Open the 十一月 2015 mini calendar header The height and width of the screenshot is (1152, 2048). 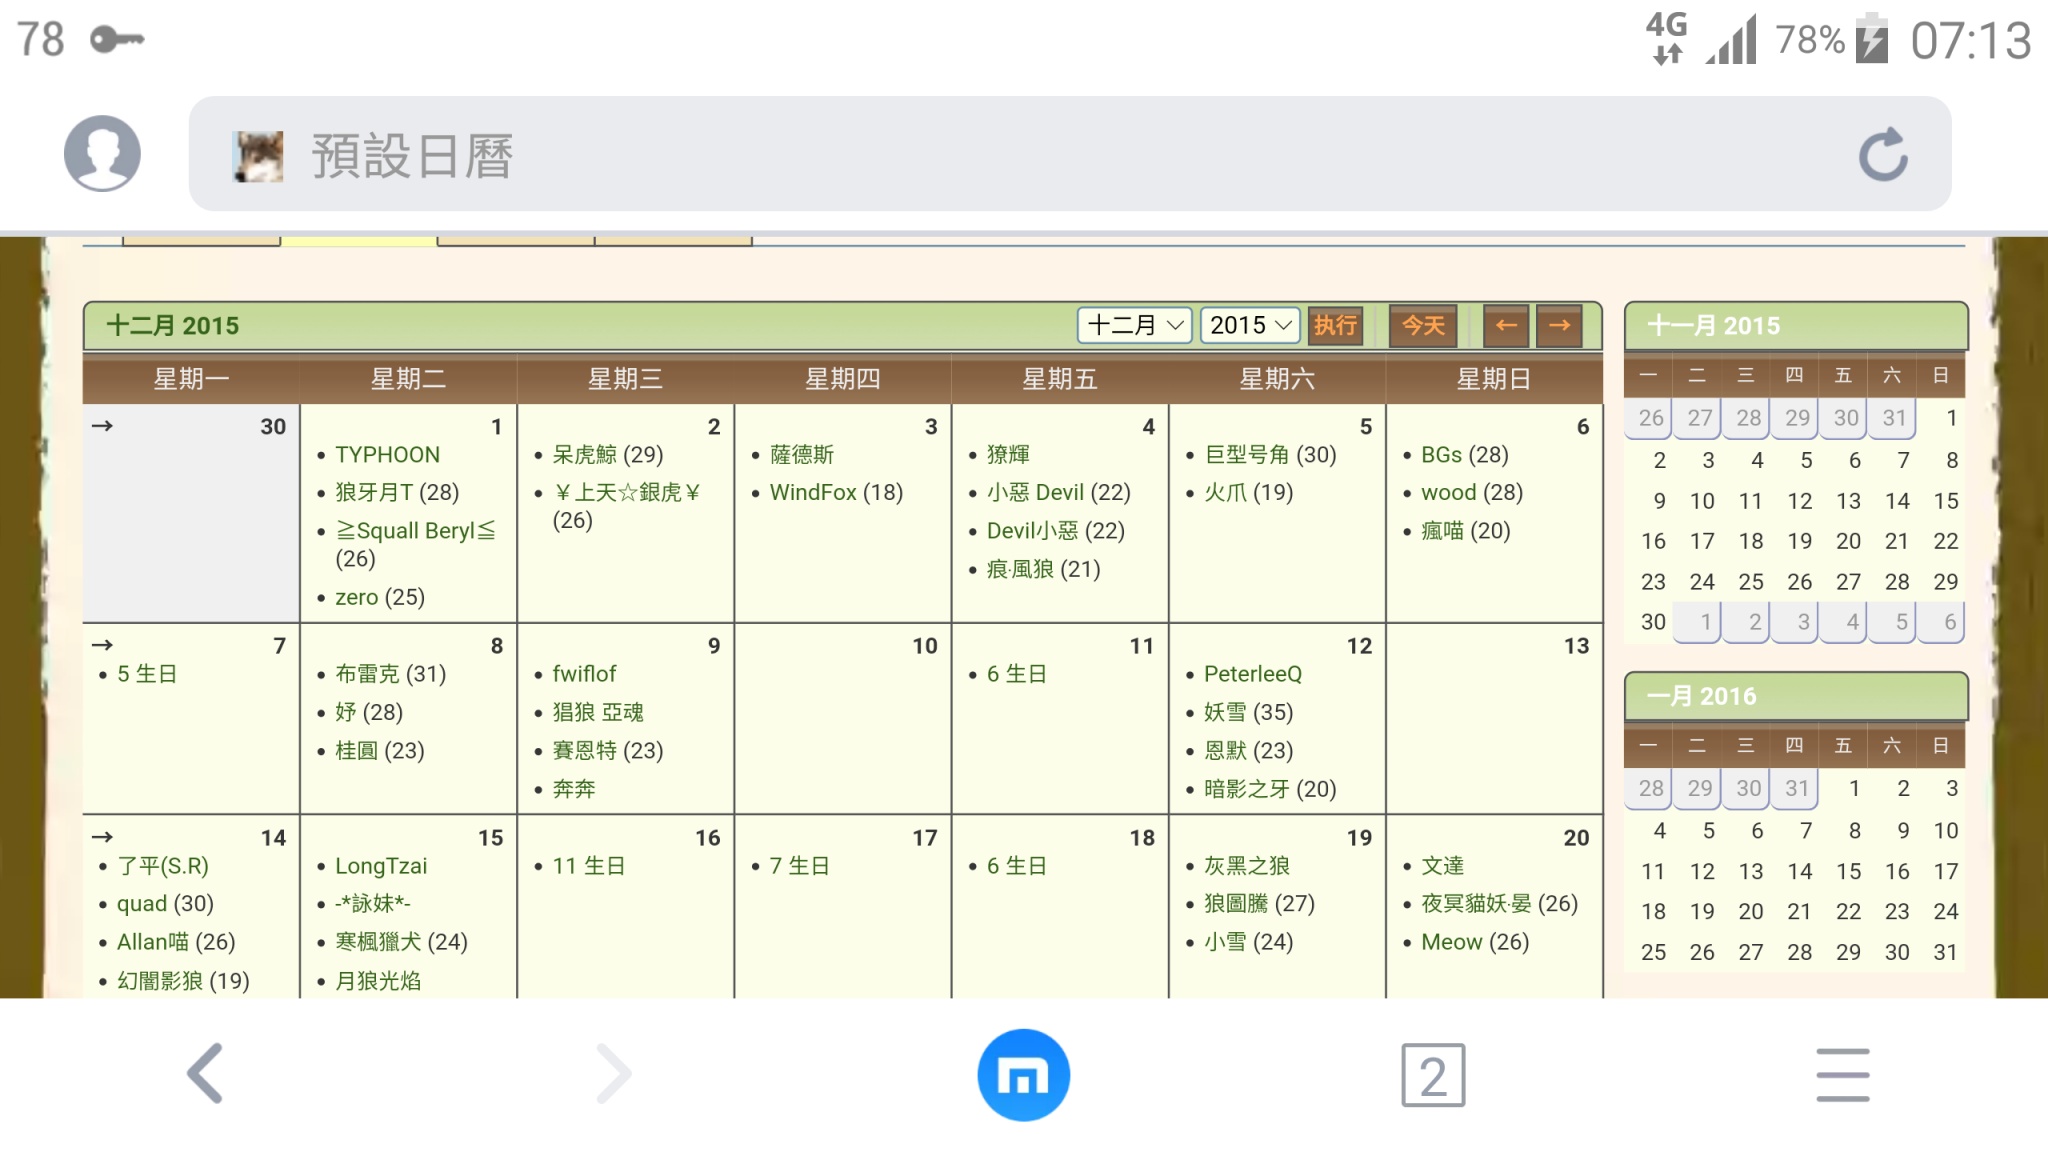(x=1713, y=326)
